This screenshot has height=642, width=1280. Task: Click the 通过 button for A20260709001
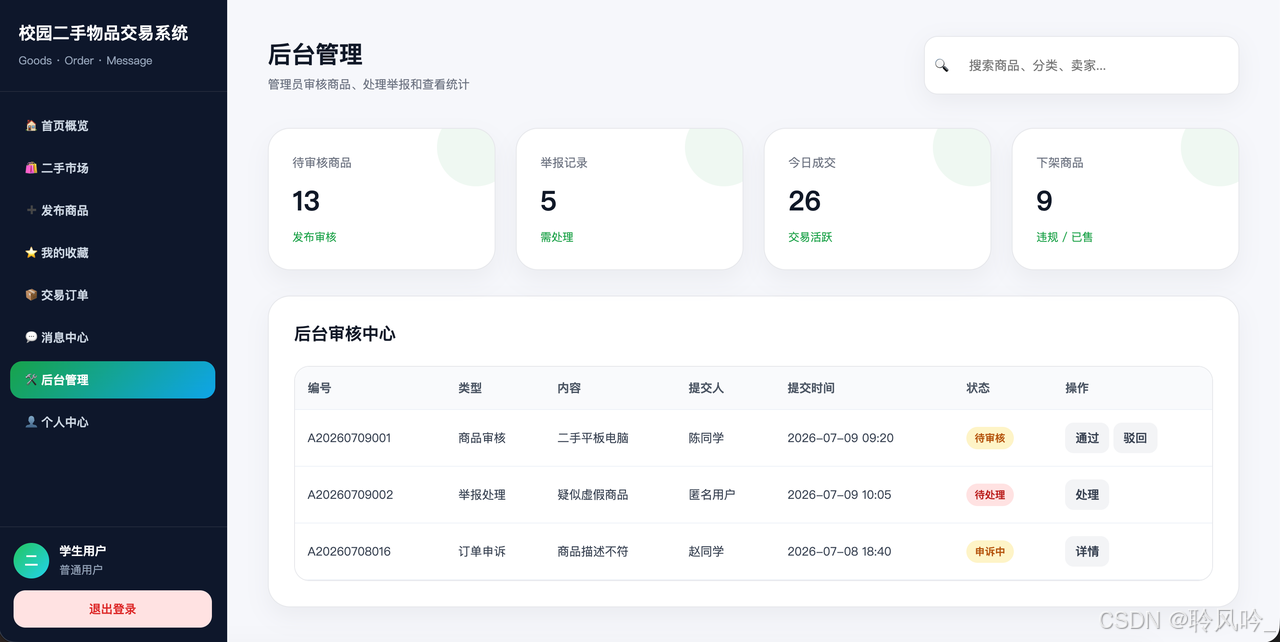1087,438
